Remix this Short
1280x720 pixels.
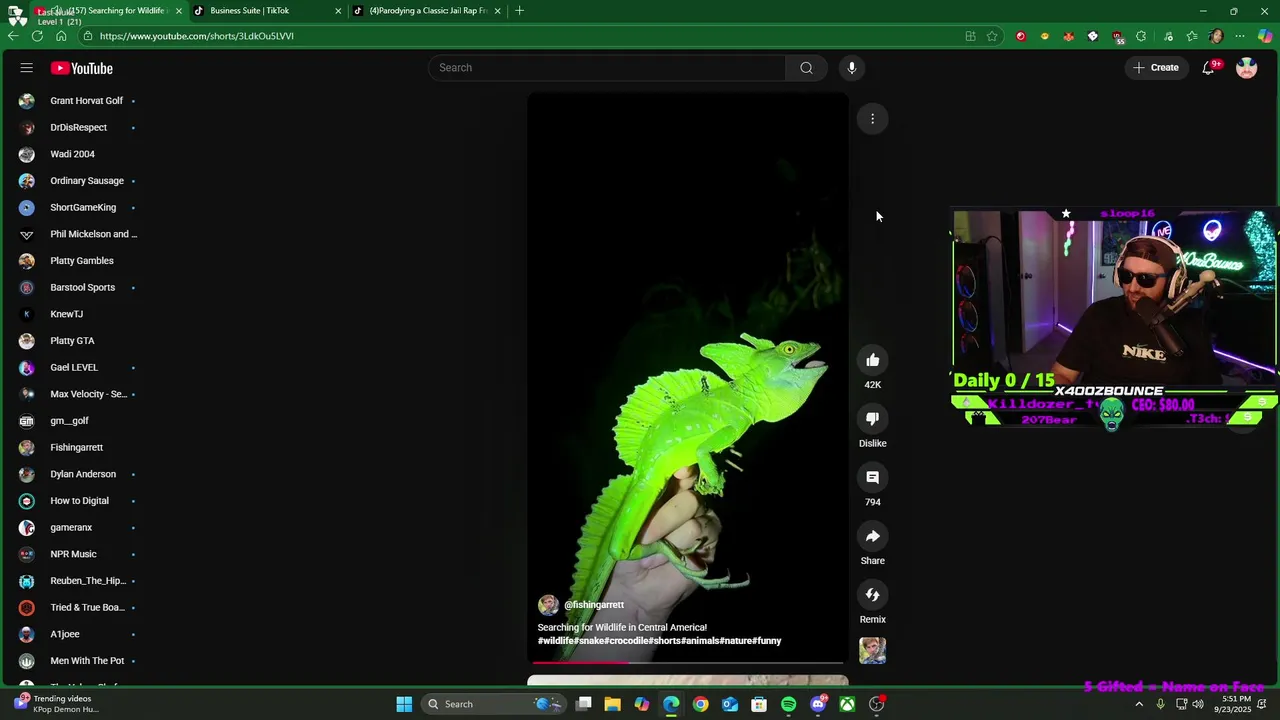(872, 595)
